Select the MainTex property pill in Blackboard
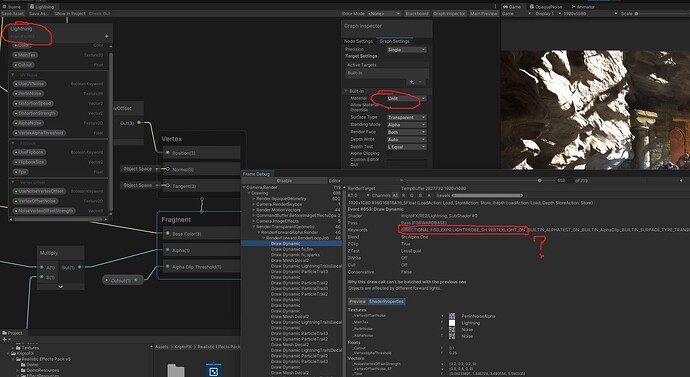 [26, 55]
